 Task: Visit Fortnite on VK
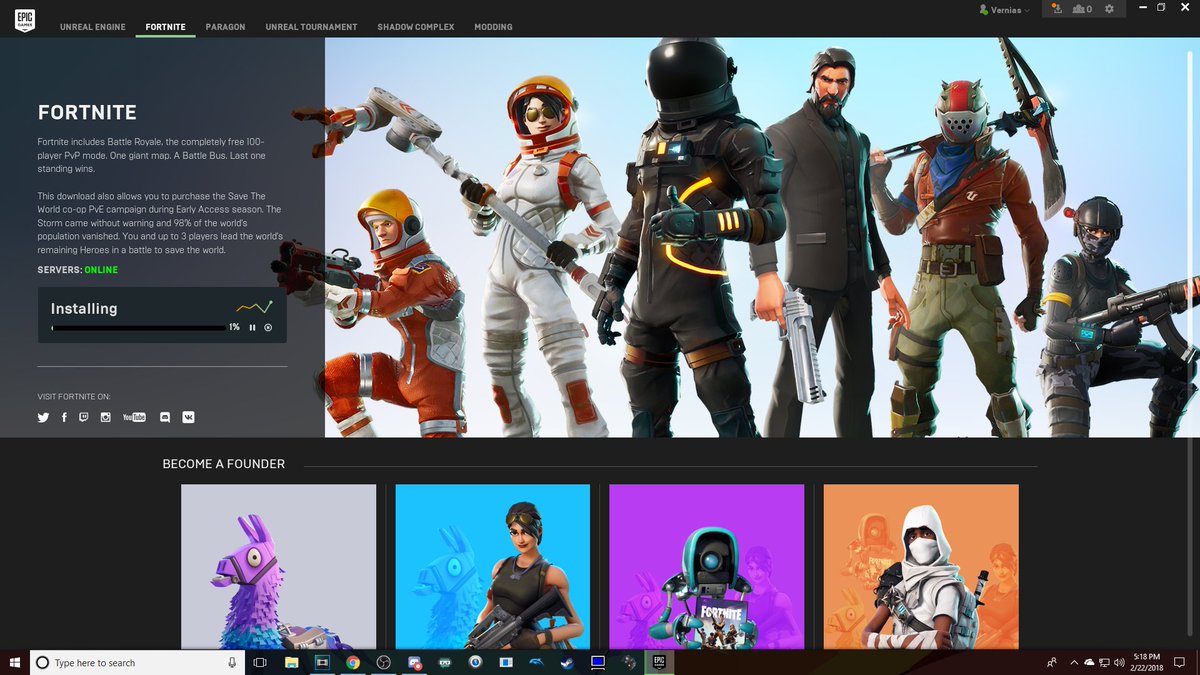[x=188, y=417]
